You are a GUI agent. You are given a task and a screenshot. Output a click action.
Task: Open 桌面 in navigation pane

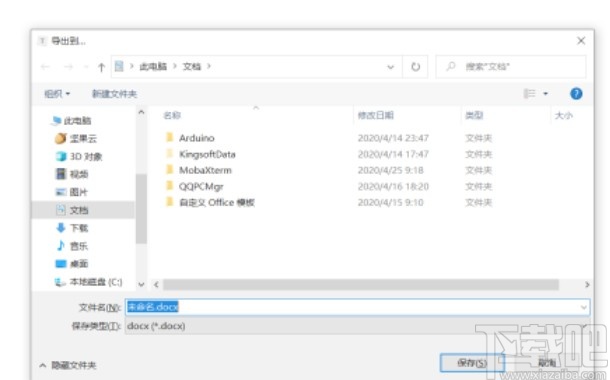pyautogui.click(x=79, y=264)
